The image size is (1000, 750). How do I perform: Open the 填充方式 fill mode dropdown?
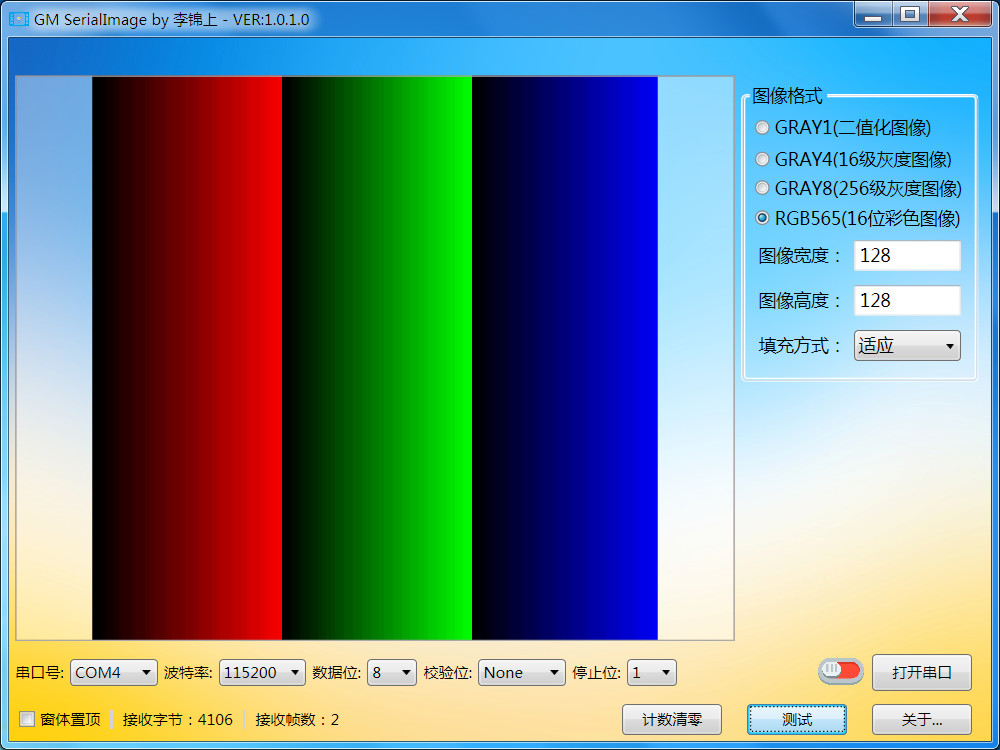click(x=905, y=345)
